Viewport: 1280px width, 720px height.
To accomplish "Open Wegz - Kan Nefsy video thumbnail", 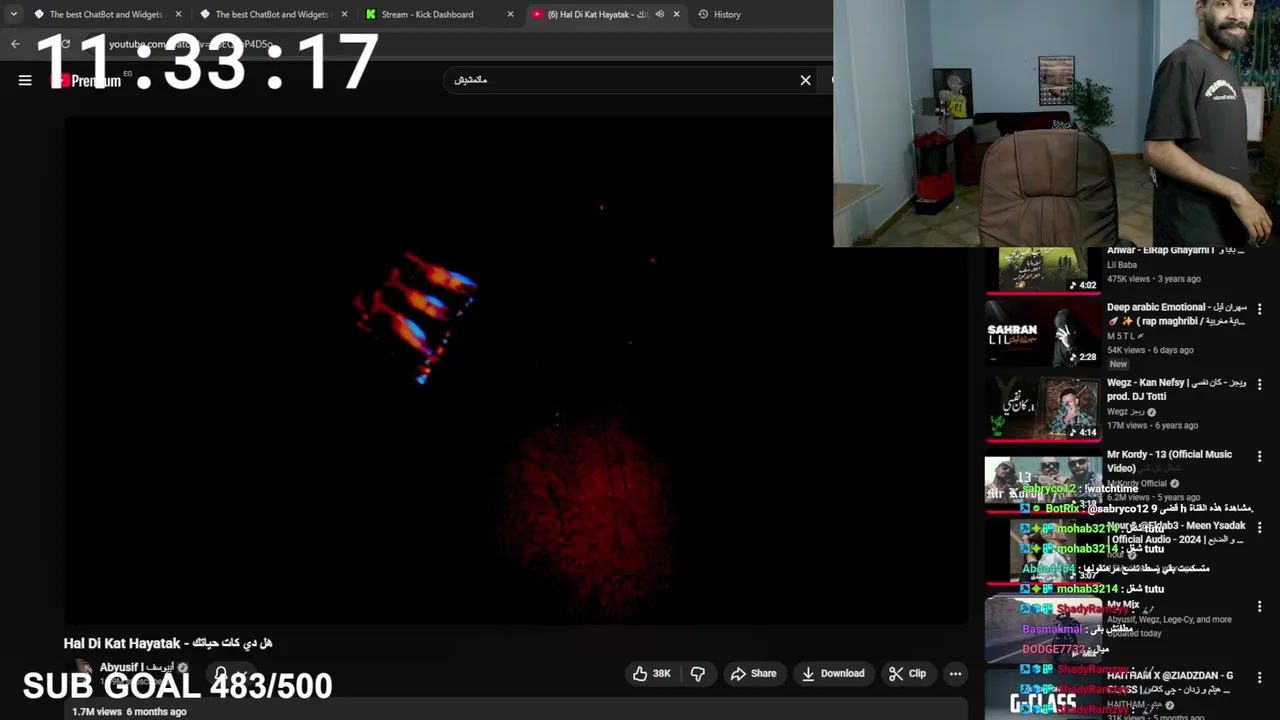I will 1043,408.
